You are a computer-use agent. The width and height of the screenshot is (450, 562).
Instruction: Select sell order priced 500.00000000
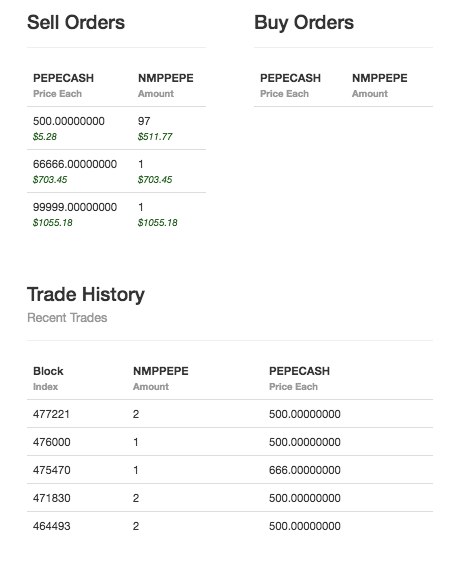[116, 128]
